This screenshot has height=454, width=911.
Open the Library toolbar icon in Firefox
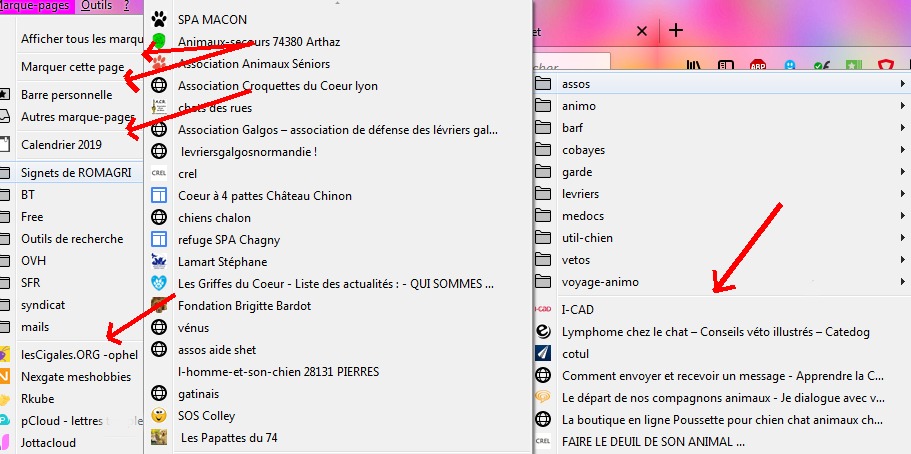693,65
